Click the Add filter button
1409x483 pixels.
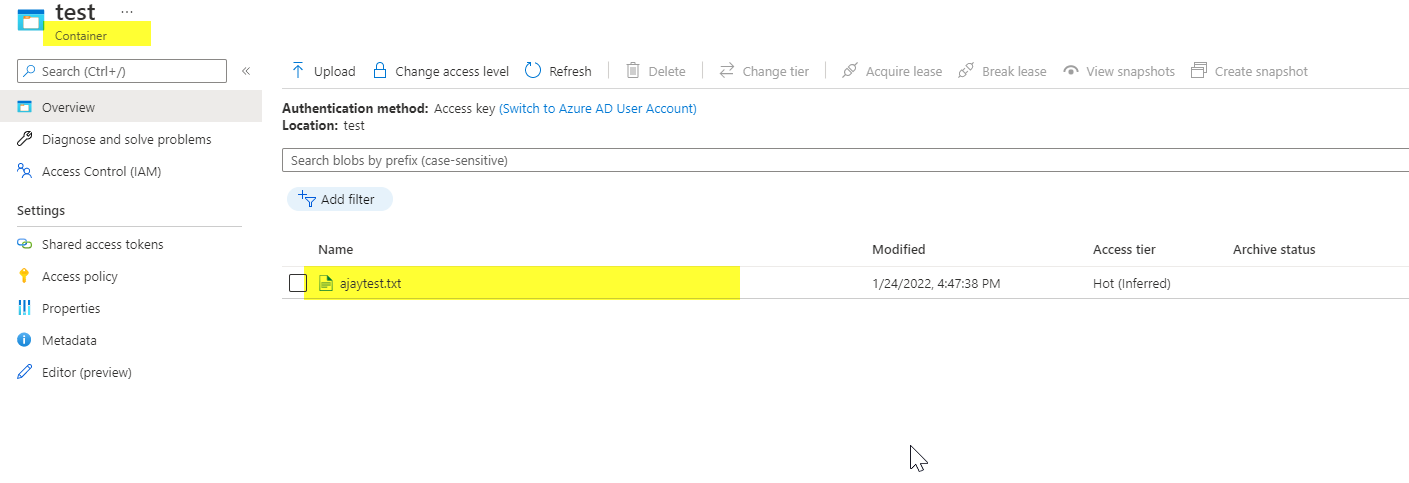340,199
